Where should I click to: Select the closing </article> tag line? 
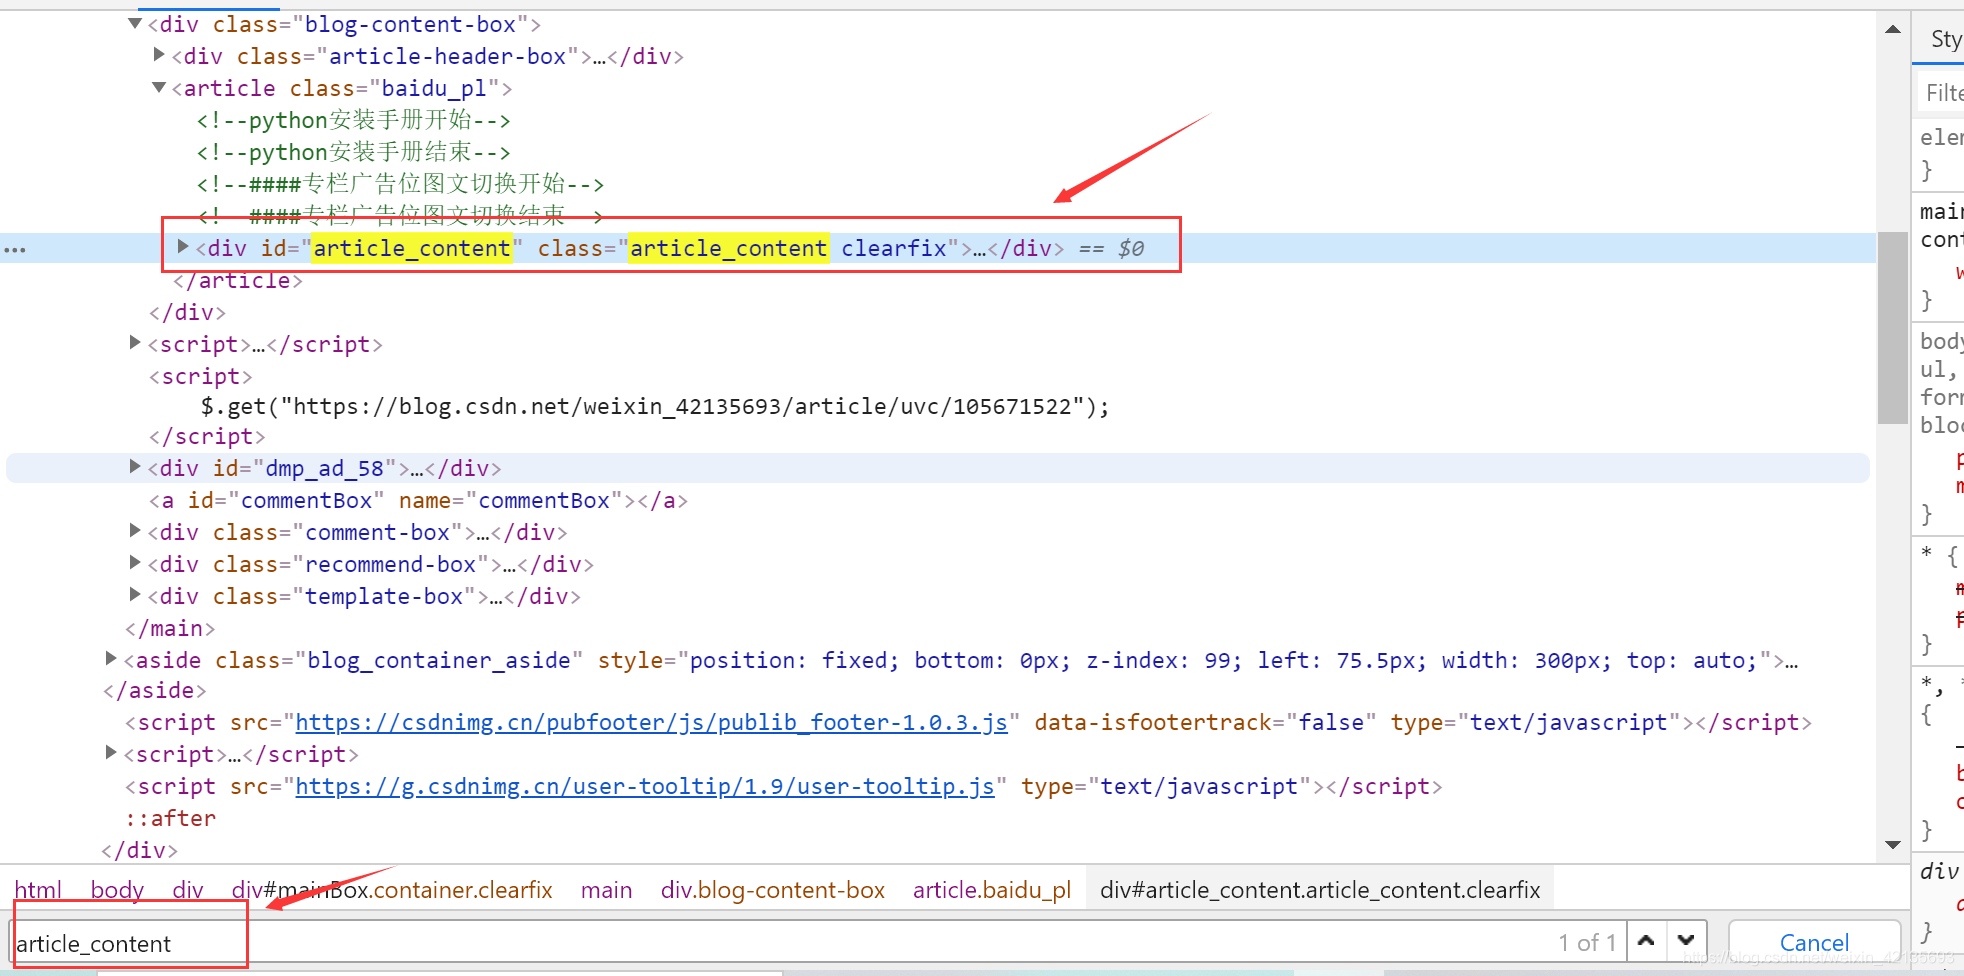coord(237,281)
